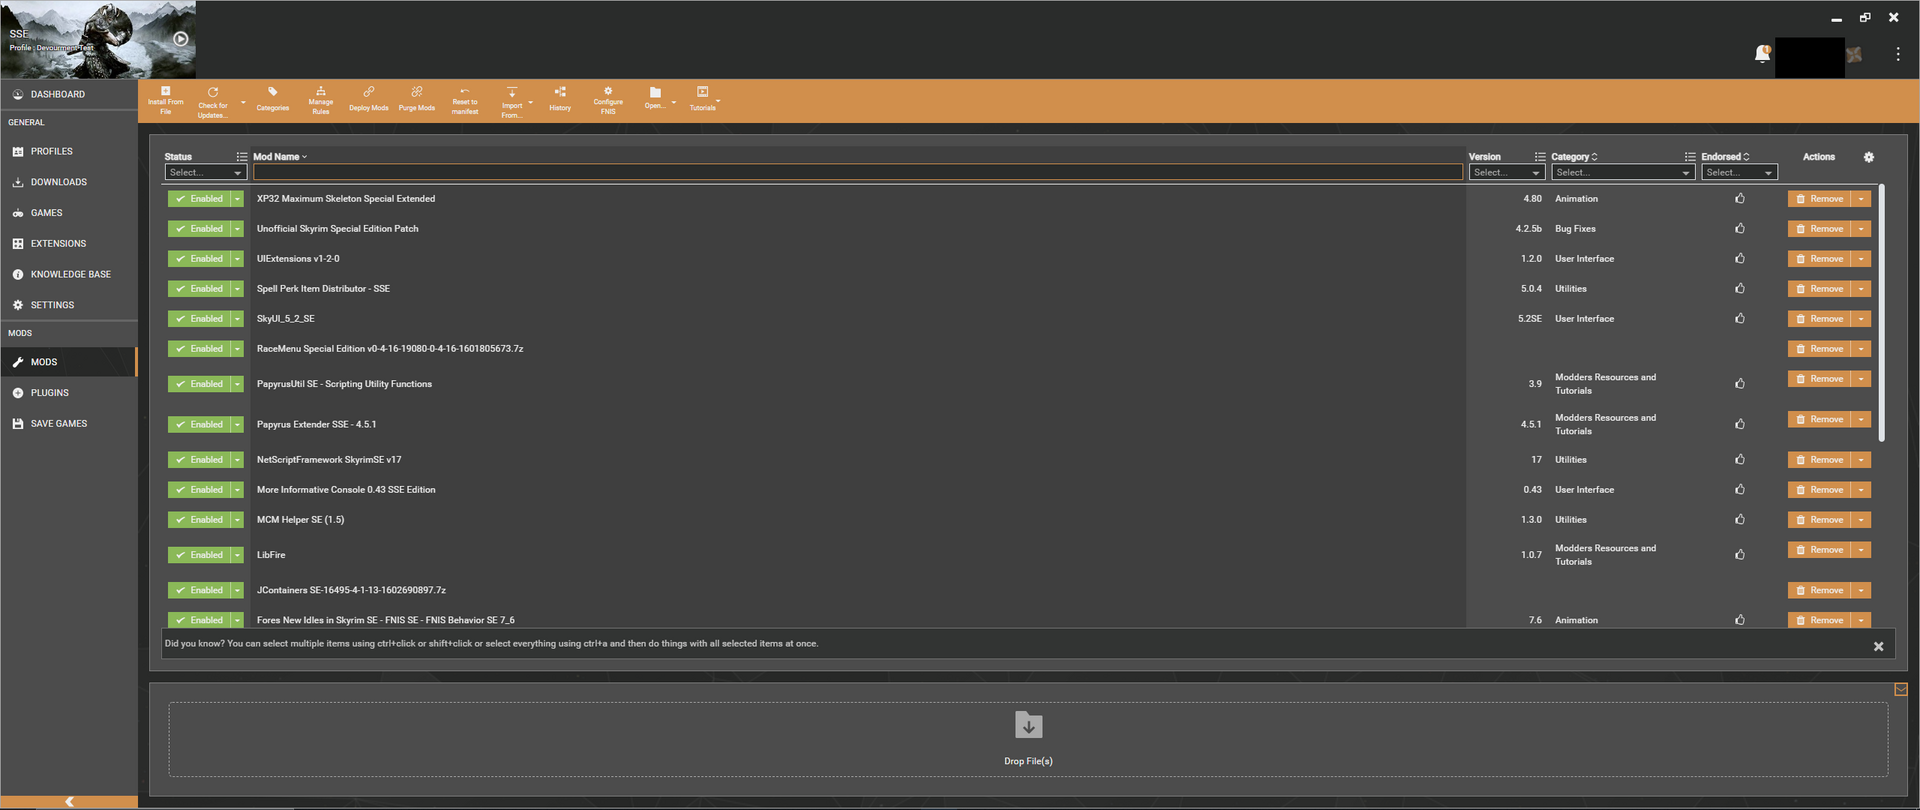The height and width of the screenshot is (810, 1920).
Task: Disable Unofficial Skyrim Special Edition Patch
Action: tap(199, 229)
